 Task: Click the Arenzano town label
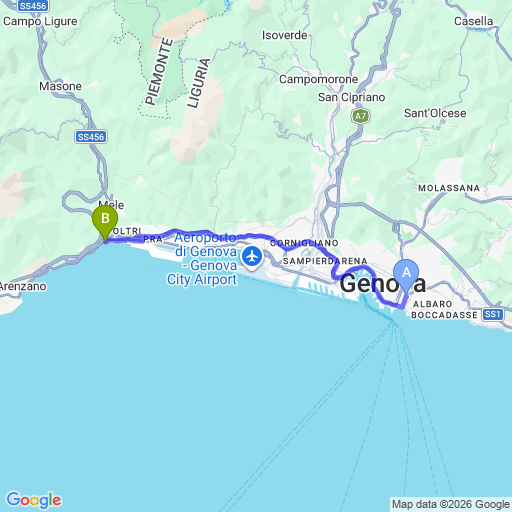click(x=23, y=286)
